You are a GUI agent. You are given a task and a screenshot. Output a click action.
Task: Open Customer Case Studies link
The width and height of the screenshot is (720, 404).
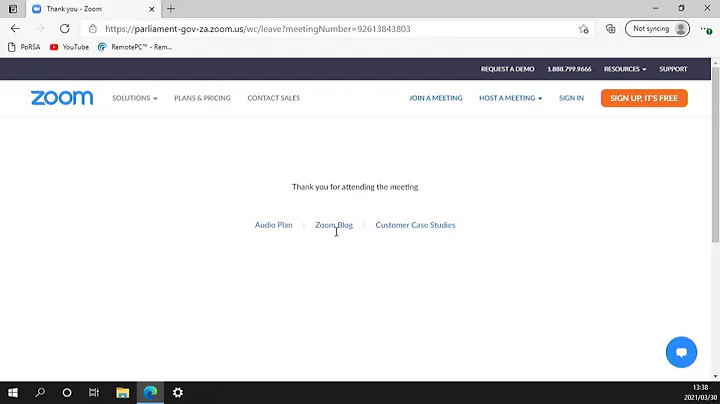coord(415,225)
